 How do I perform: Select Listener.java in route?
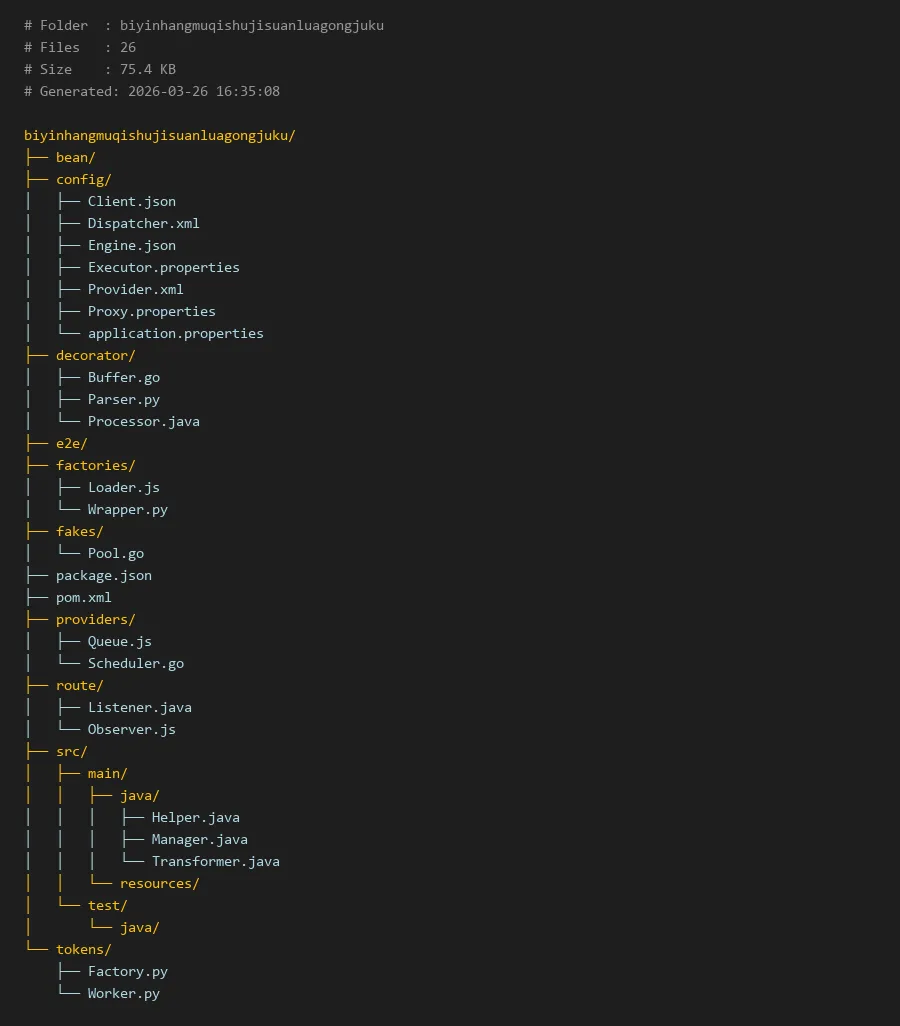pyautogui.click(x=139, y=707)
